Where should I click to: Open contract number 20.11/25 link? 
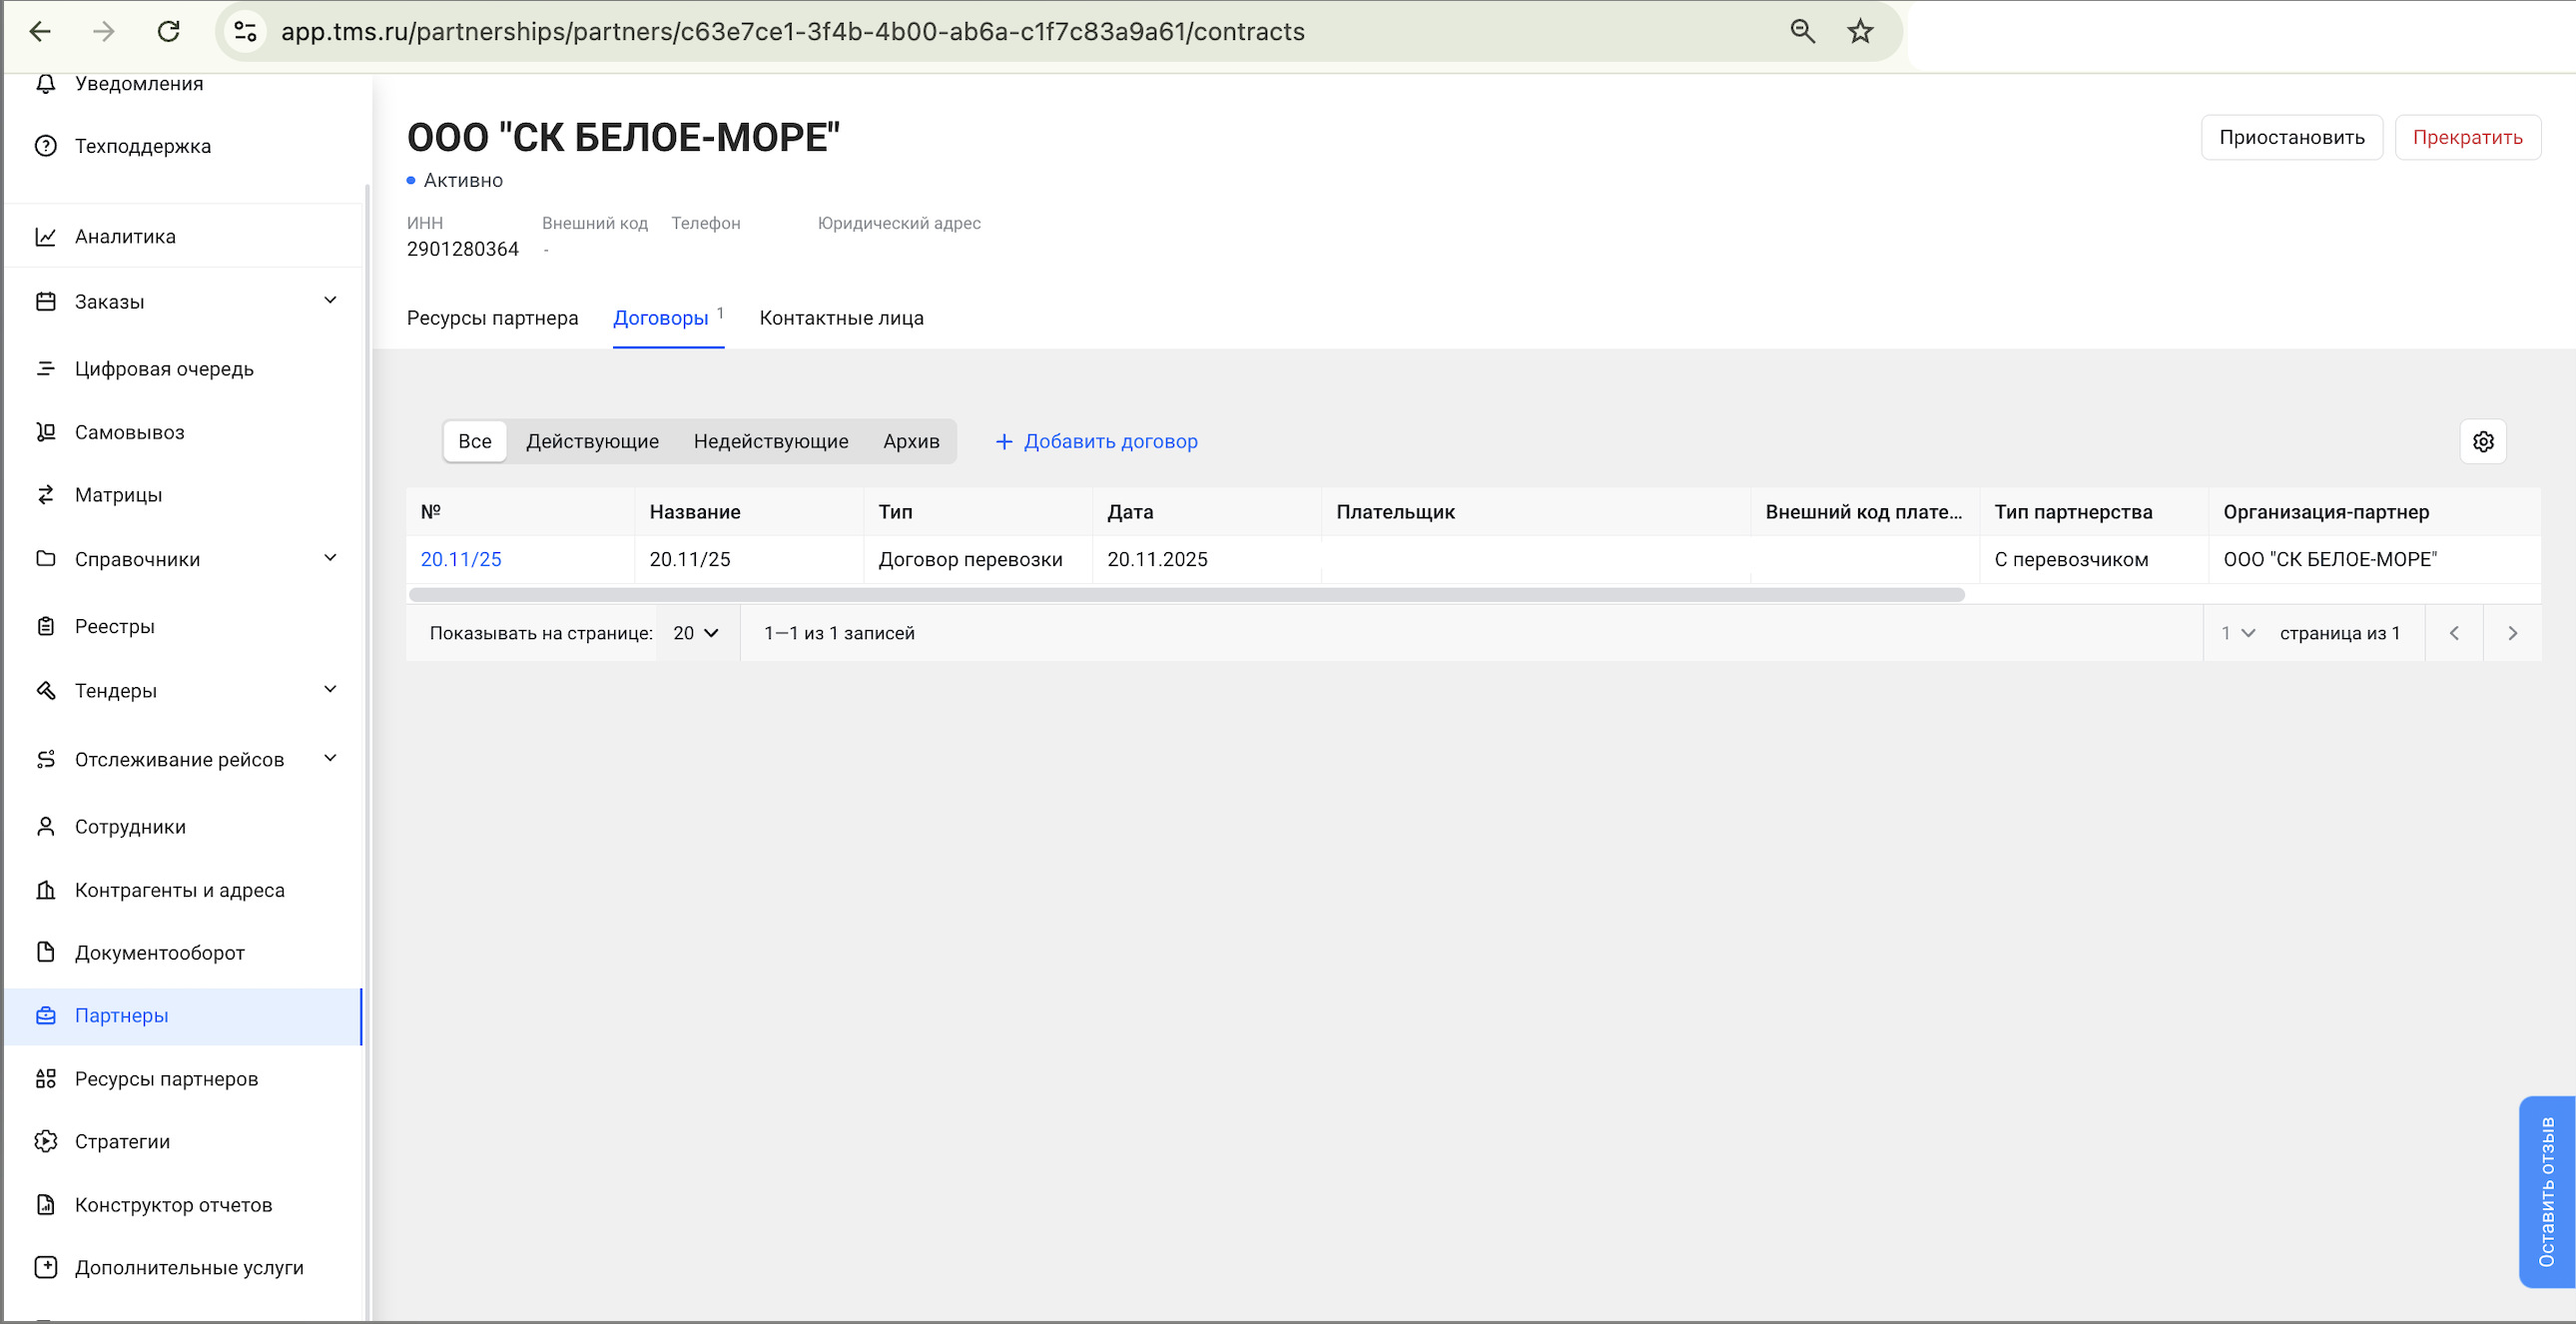(x=461, y=559)
